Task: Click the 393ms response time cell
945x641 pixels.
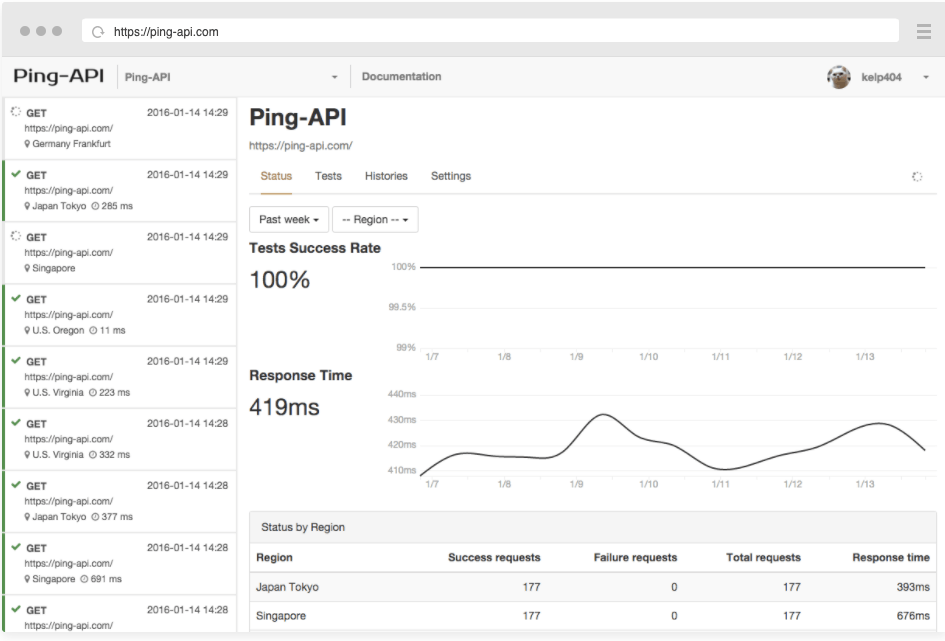Action: pos(913,587)
